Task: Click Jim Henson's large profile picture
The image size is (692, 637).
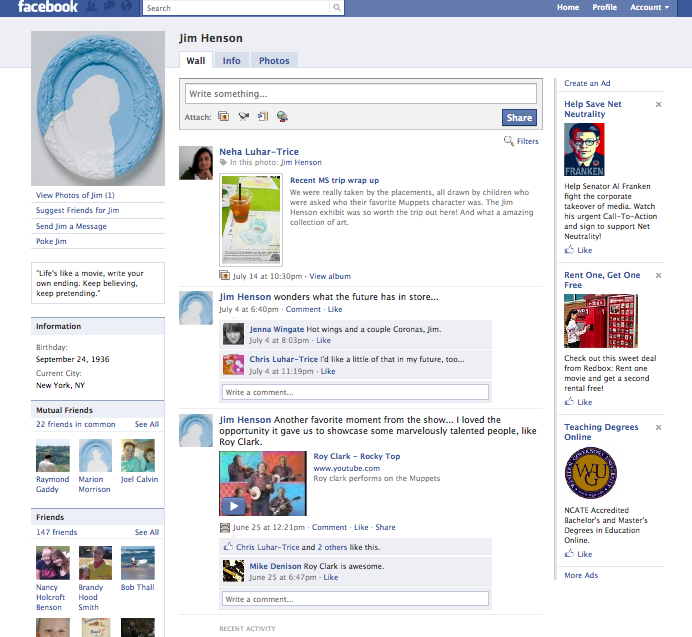Action: 98,108
